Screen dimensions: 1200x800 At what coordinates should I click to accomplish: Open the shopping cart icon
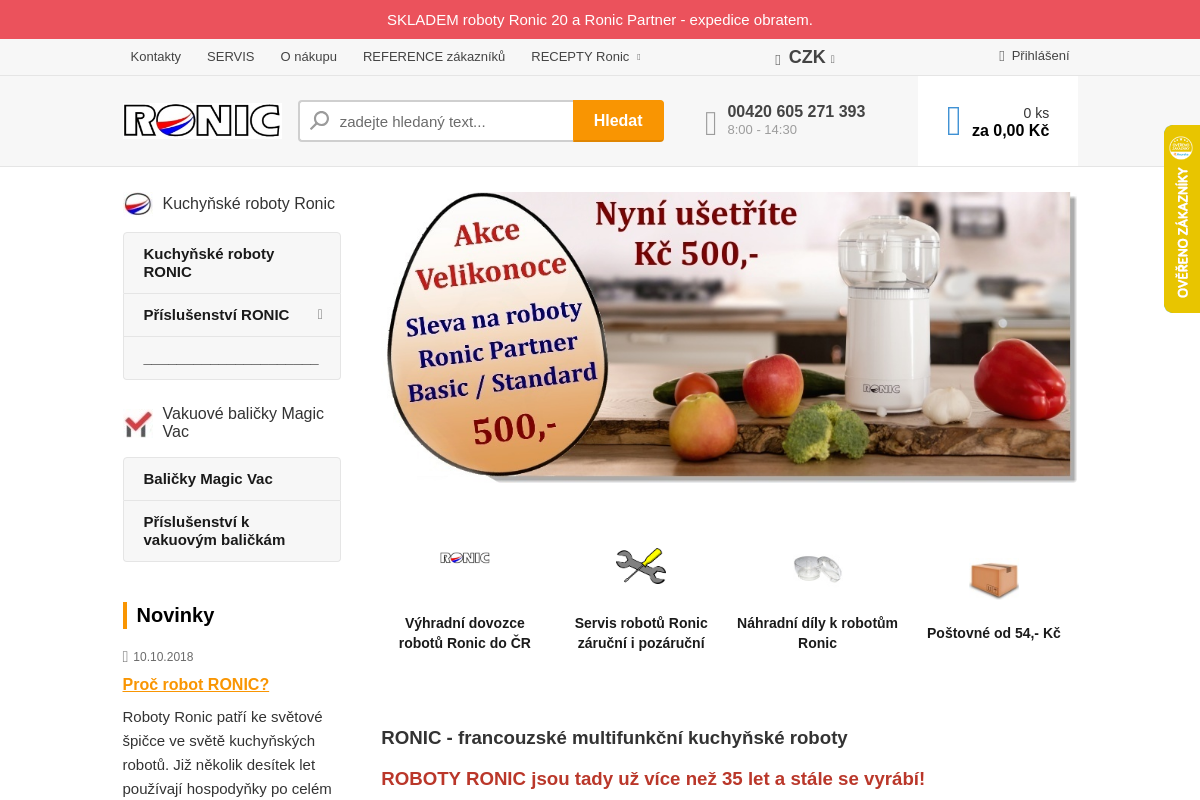pyautogui.click(x=953, y=122)
